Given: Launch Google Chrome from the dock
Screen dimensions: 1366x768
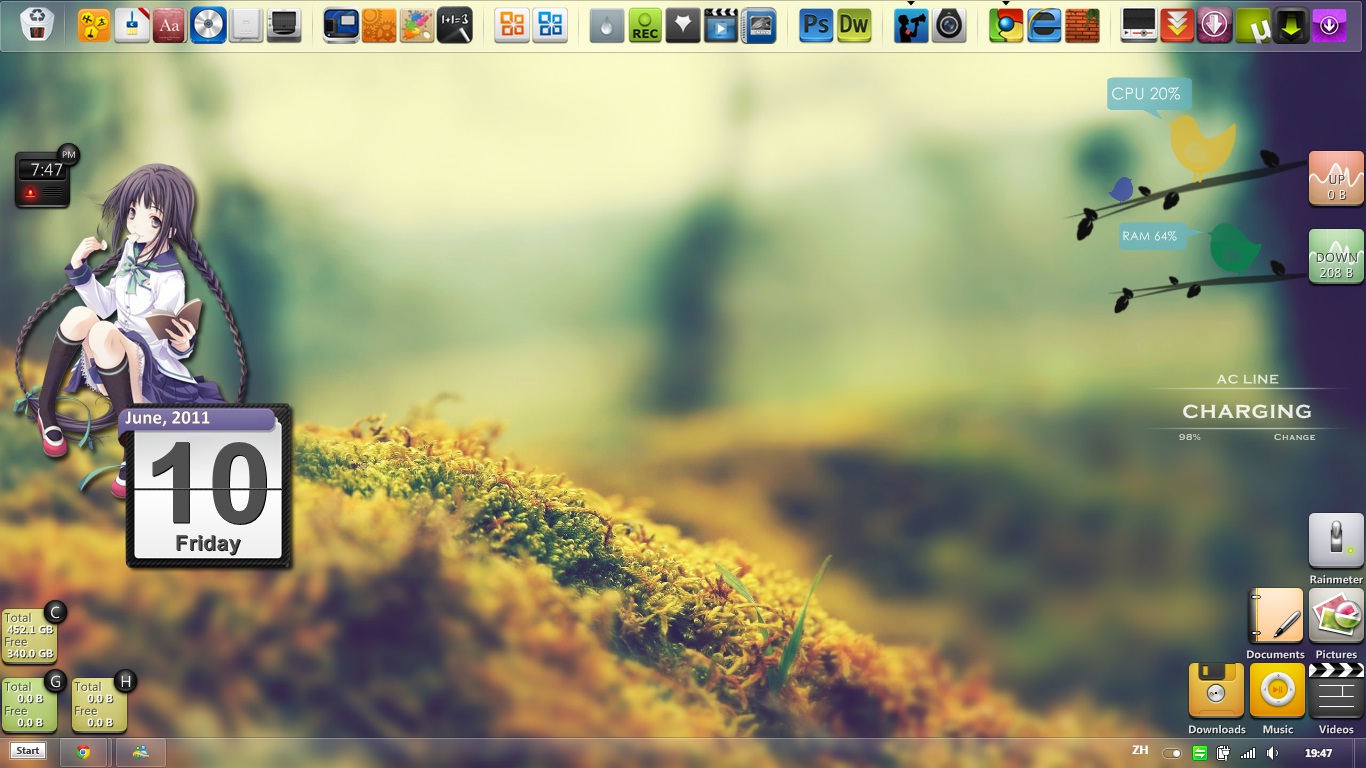Looking at the screenshot, I should [x=1006, y=25].
